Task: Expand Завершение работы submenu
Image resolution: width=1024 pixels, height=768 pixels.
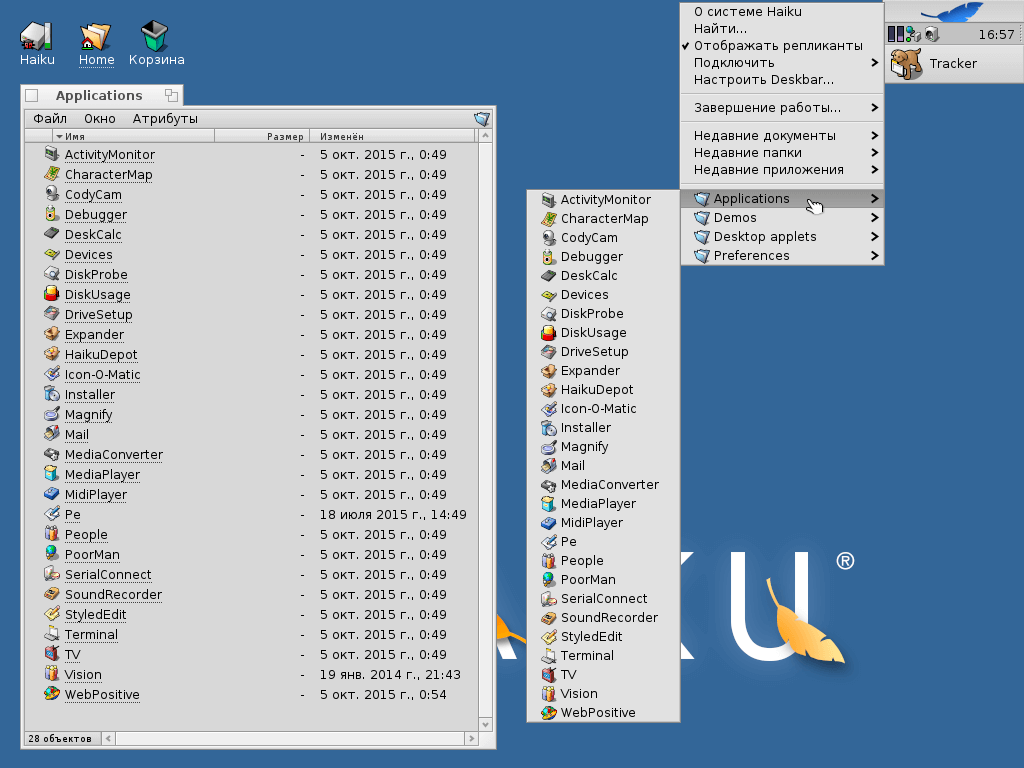Action: [x=782, y=108]
